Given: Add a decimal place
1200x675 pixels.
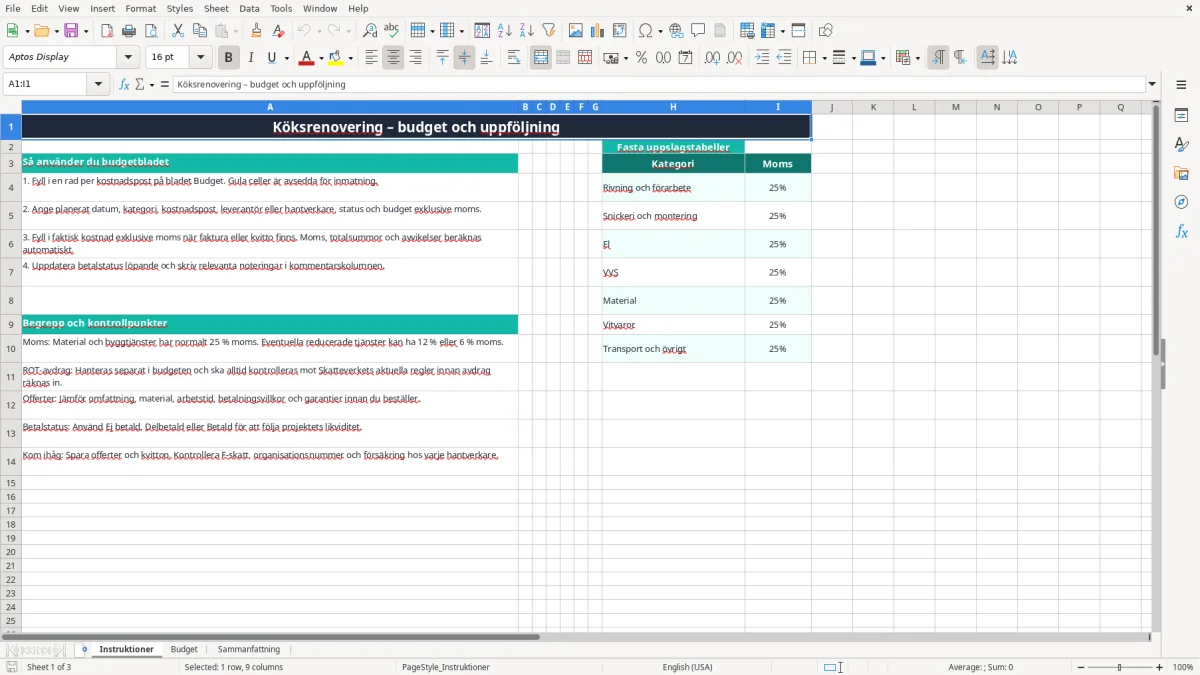Looking at the screenshot, I should pyautogui.click(x=712, y=58).
